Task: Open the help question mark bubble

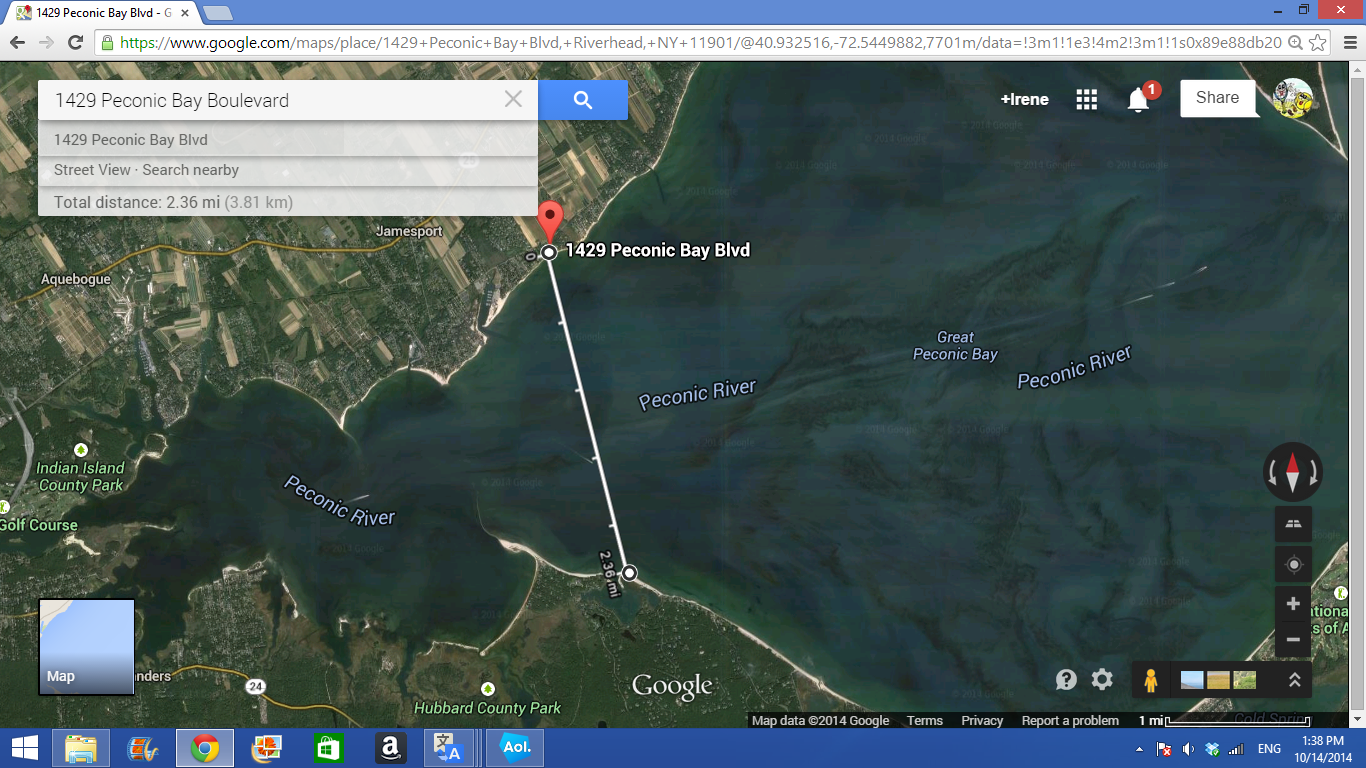Action: tap(1066, 680)
